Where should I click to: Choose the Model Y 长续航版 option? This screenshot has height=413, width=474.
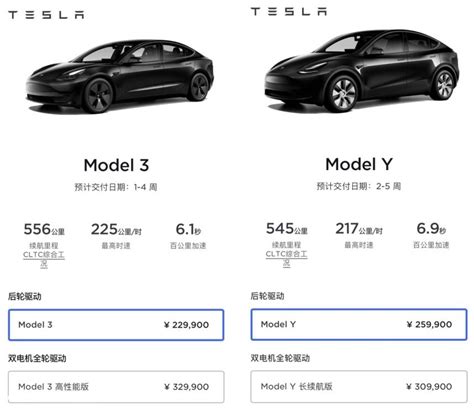click(x=359, y=386)
